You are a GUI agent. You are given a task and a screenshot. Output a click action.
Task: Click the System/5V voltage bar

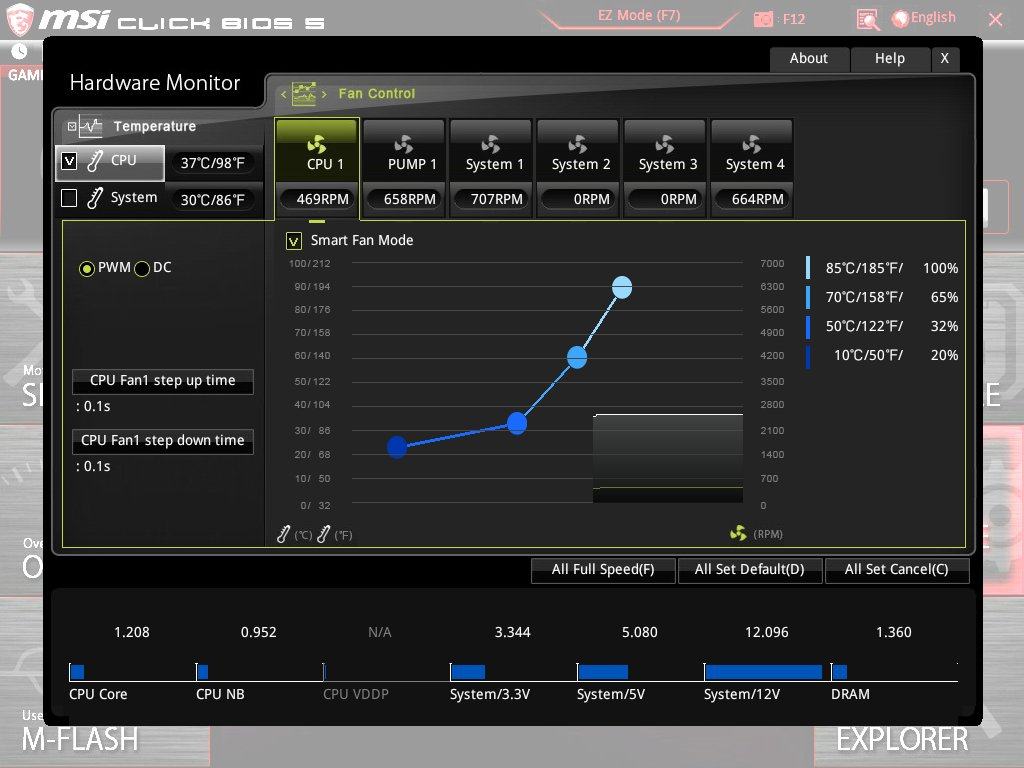tap(603, 672)
